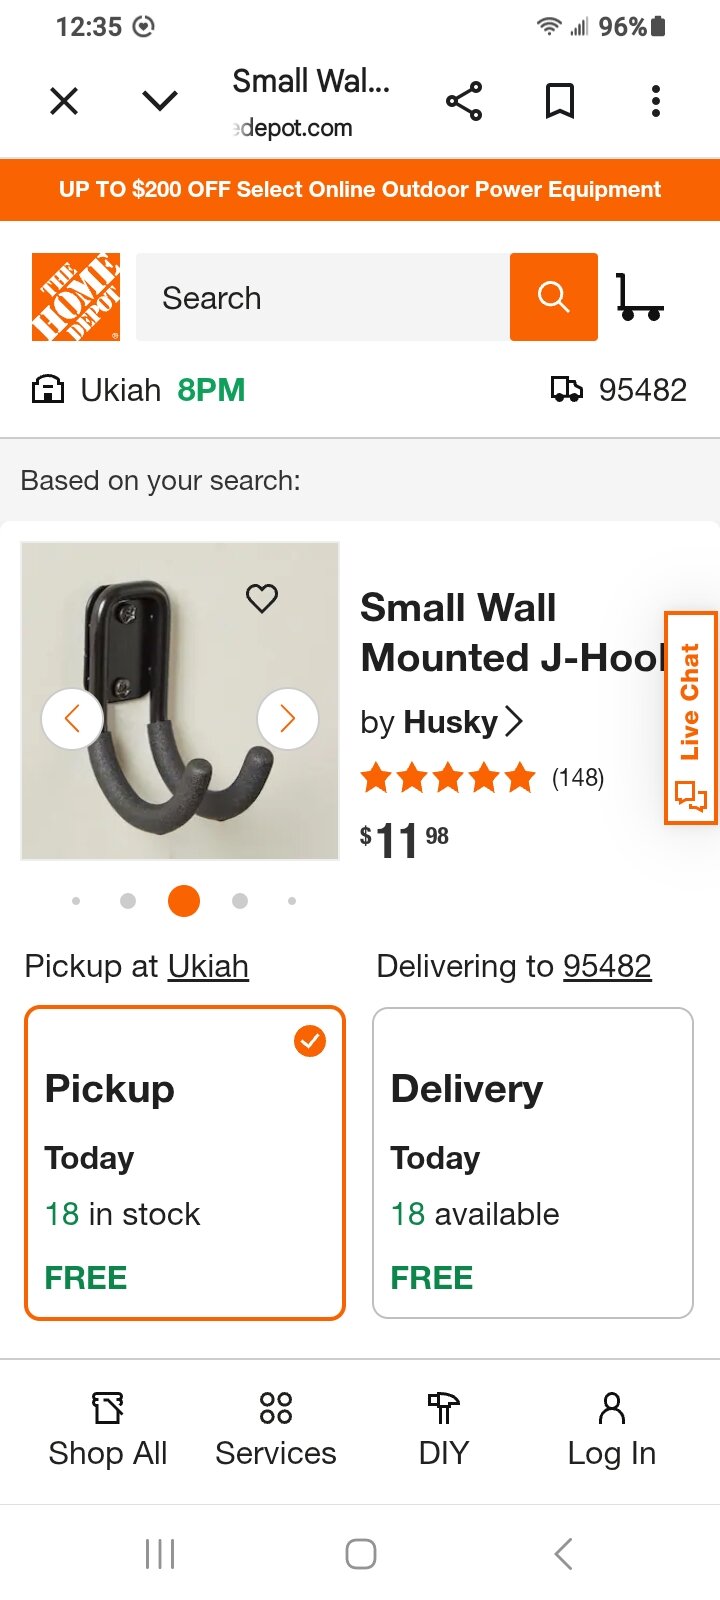Open the Services tab
The width and height of the screenshot is (720, 1600).
coord(276,1430)
